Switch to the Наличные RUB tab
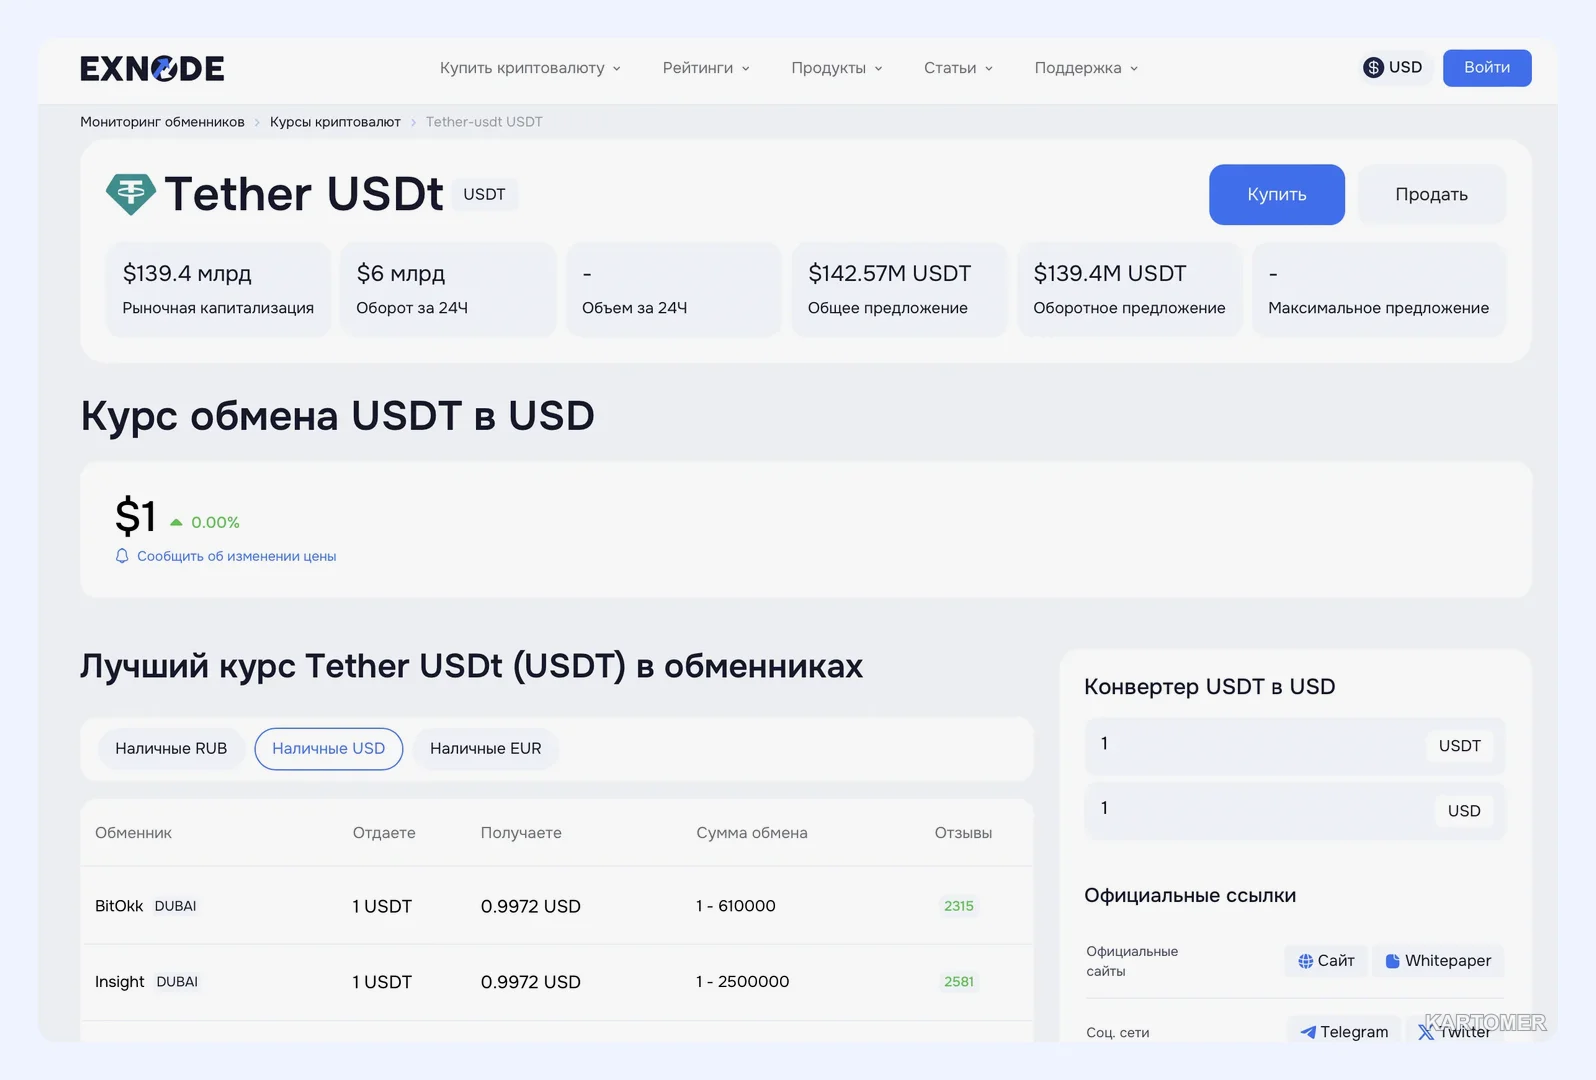The height and width of the screenshot is (1080, 1596). pos(171,749)
